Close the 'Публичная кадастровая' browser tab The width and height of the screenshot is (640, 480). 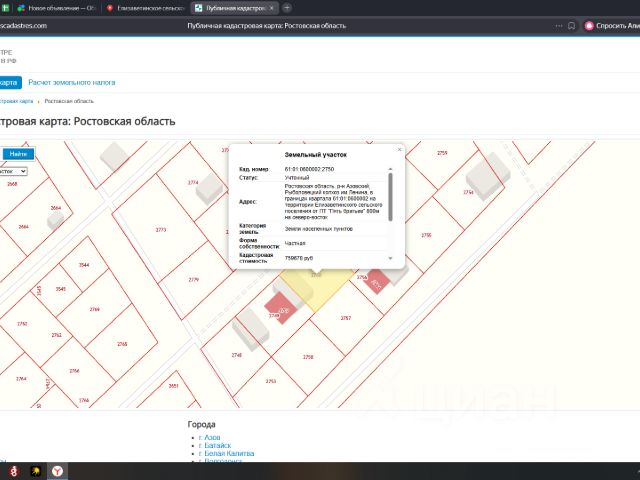coord(271,8)
